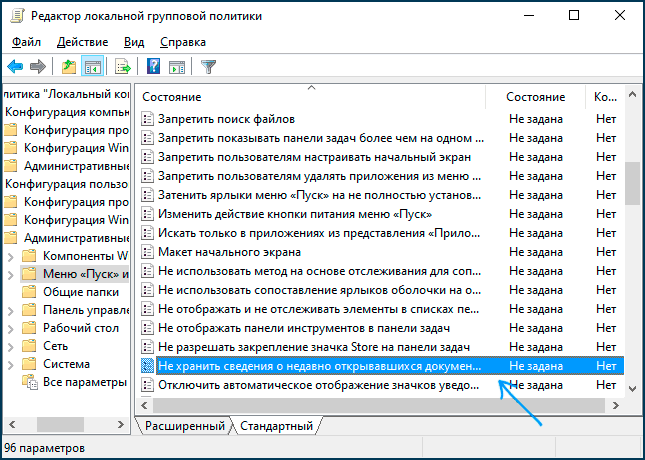Click the icon beside "Отключить автоматическое отображение значков"
The image size is (645, 460).
[x=147, y=385]
